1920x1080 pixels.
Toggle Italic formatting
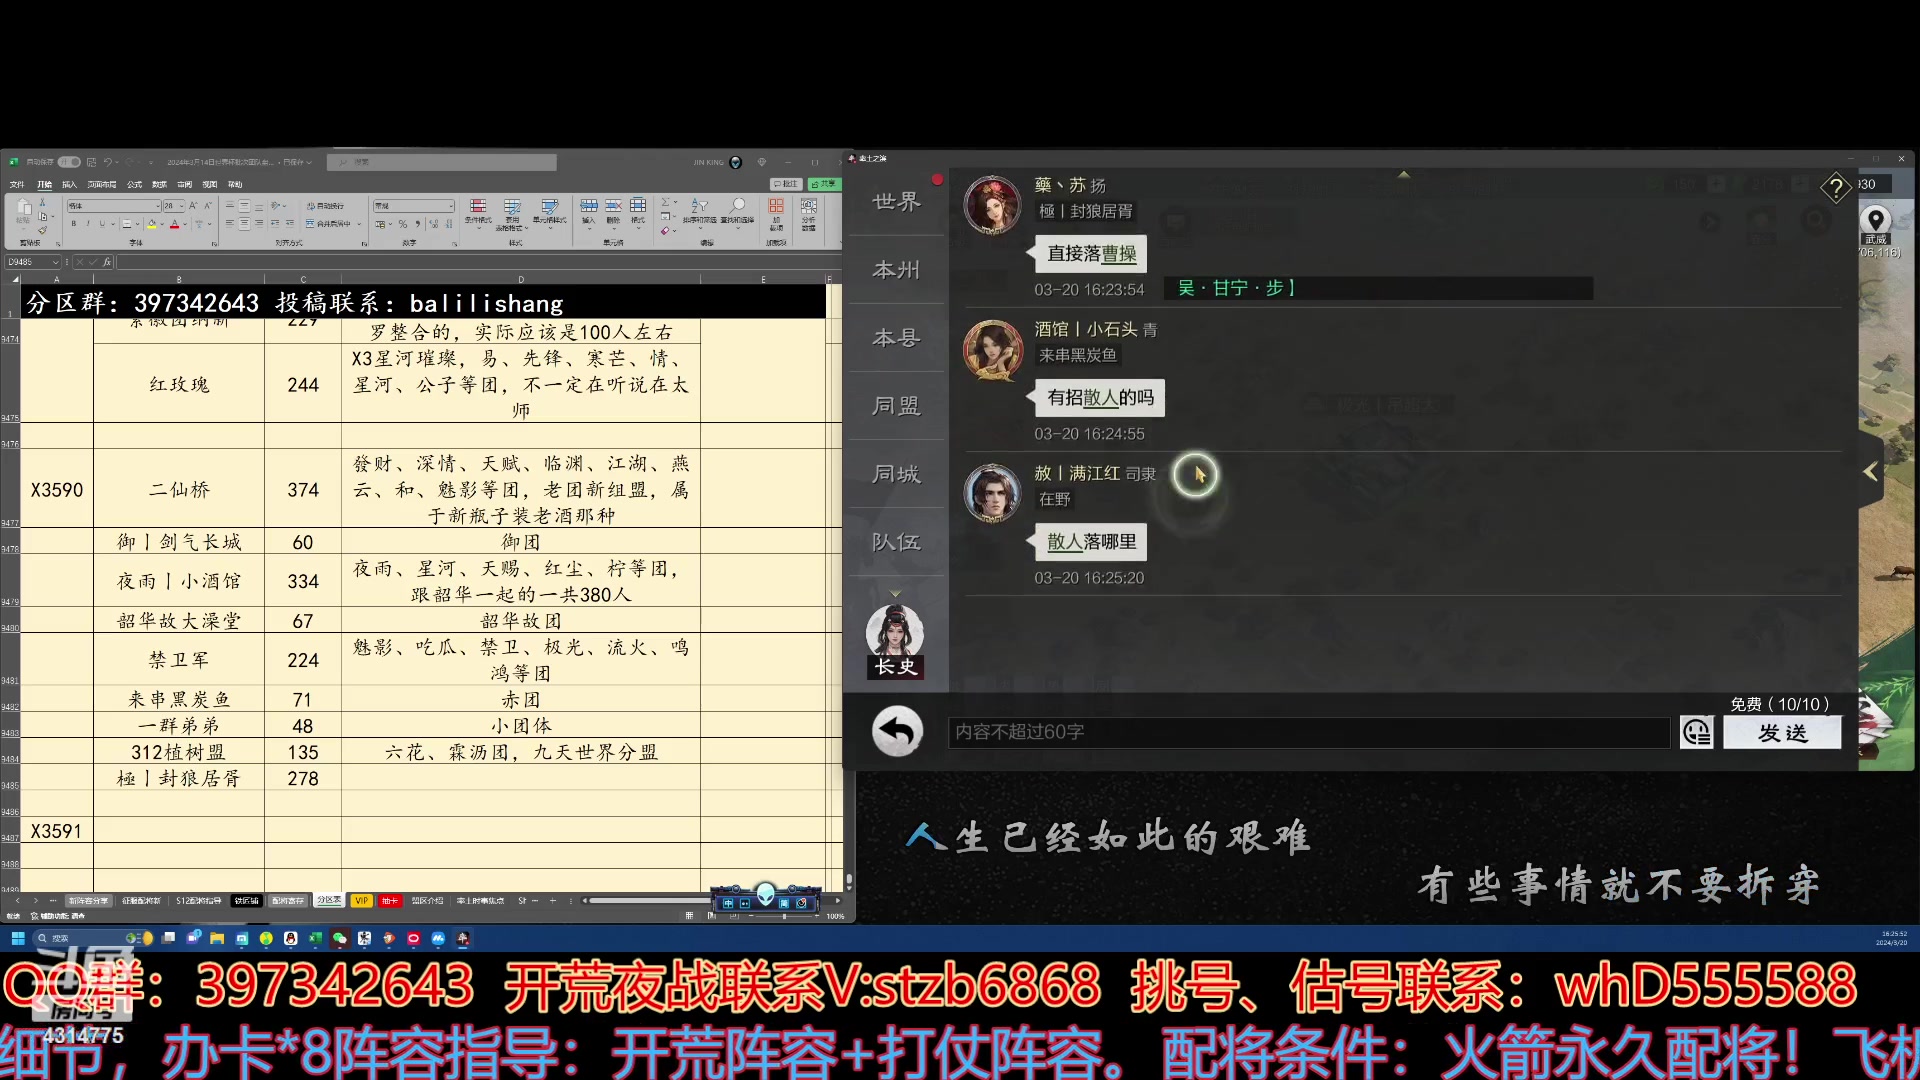click(88, 224)
